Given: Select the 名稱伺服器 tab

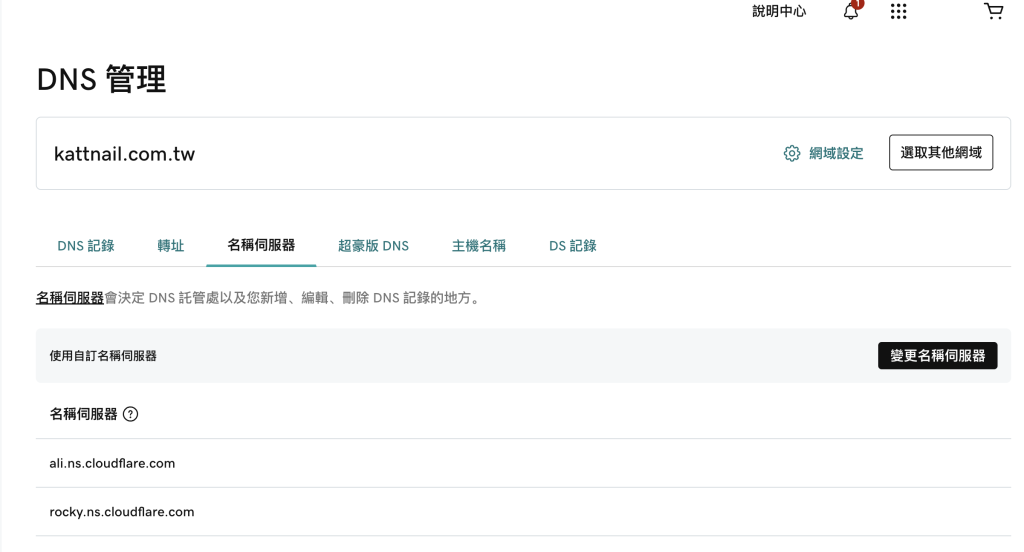Looking at the screenshot, I should 261,245.
